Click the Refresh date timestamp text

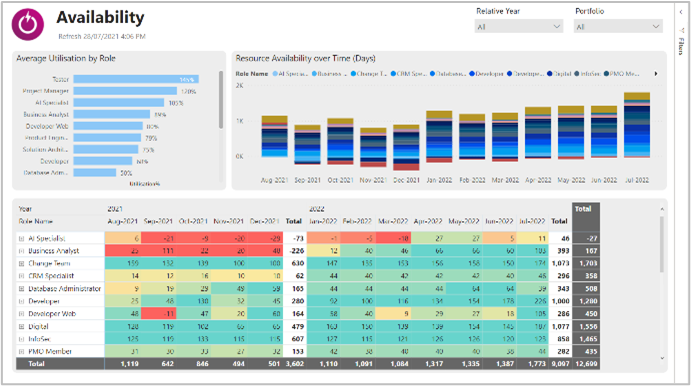click(x=102, y=37)
